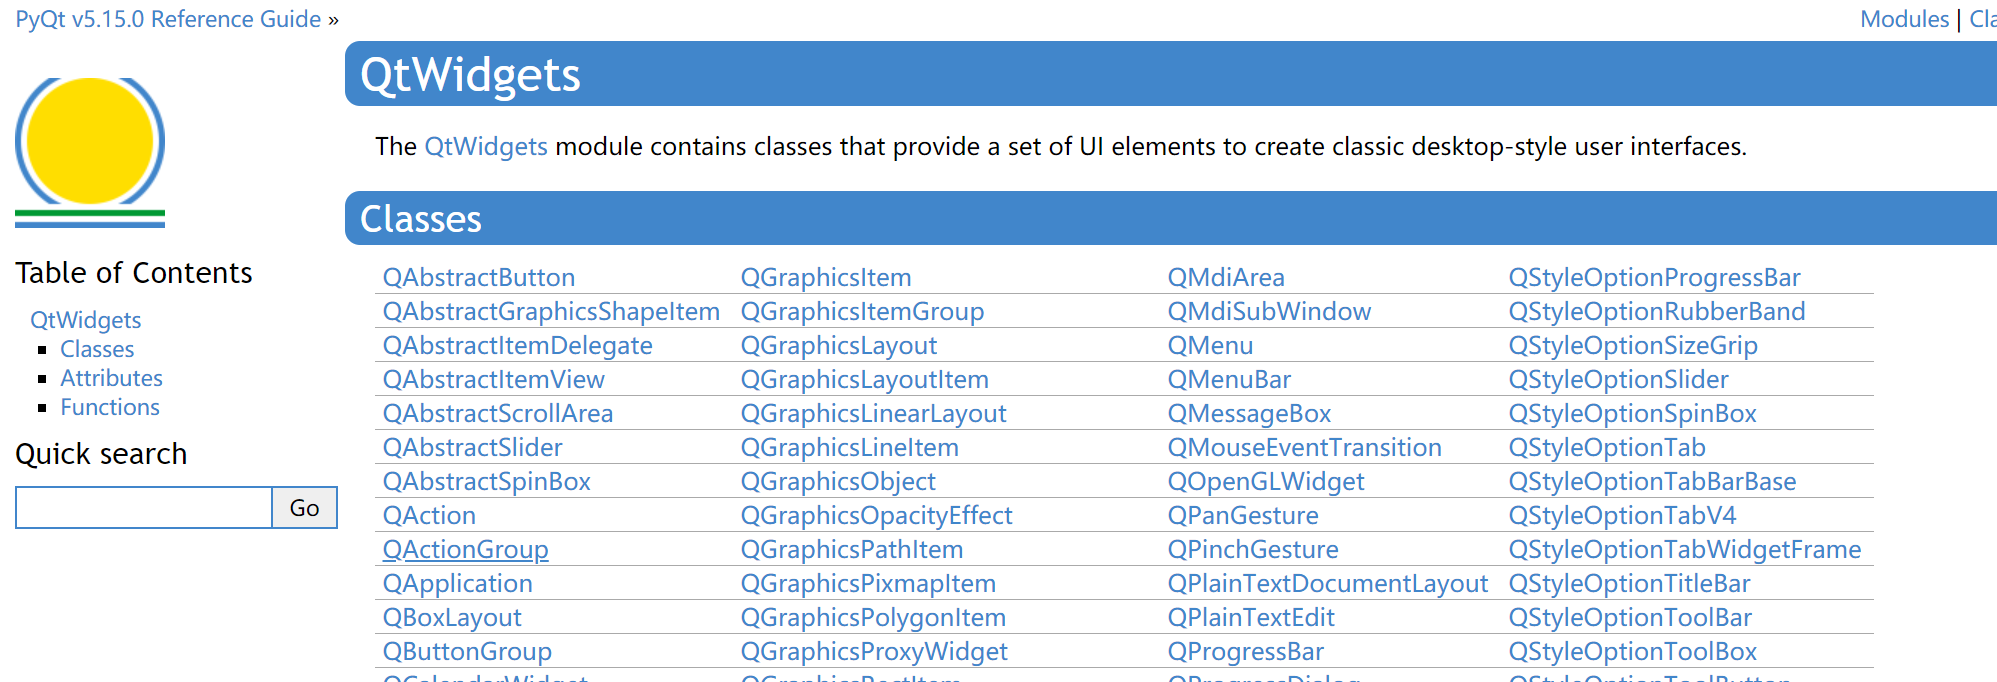Open PyQt v5.15.0 Reference Guide link
The height and width of the screenshot is (682, 1997).
pos(168,19)
